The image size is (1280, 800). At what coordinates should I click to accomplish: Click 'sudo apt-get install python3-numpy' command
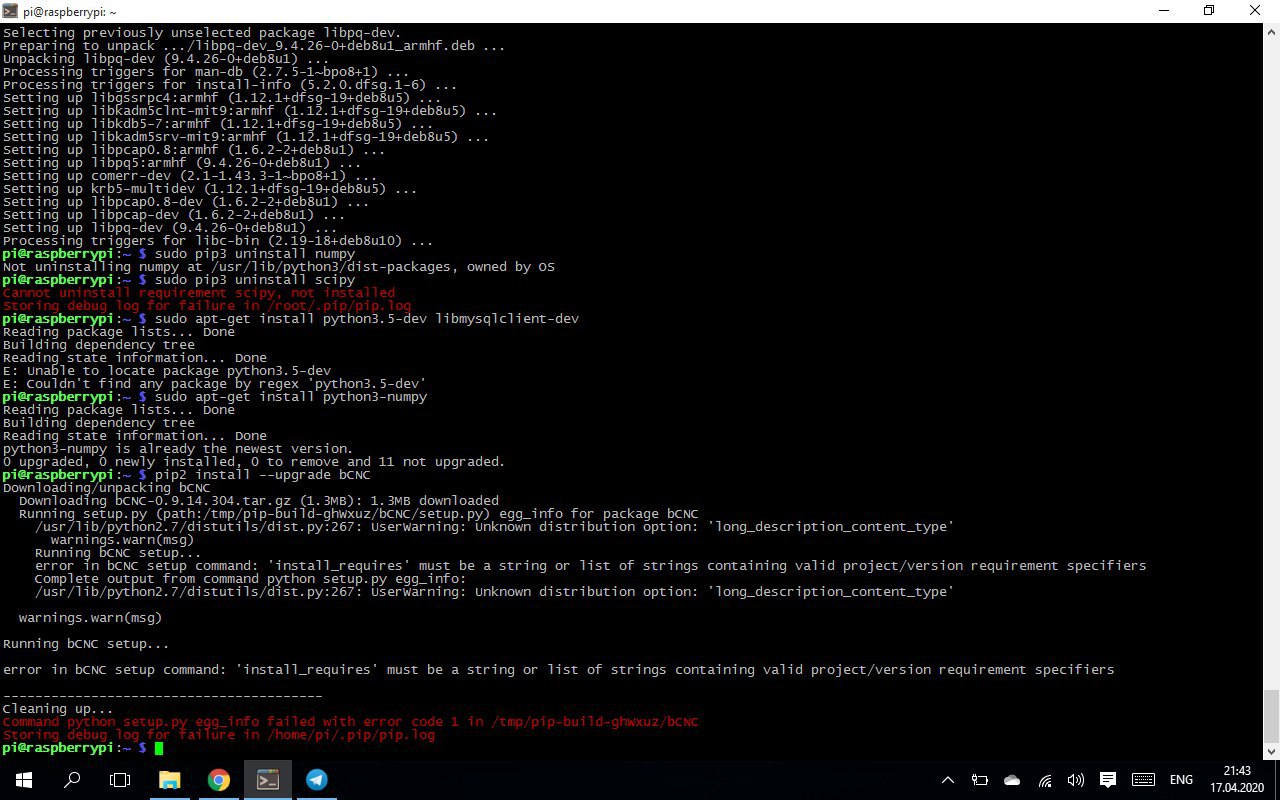click(x=291, y=397)
